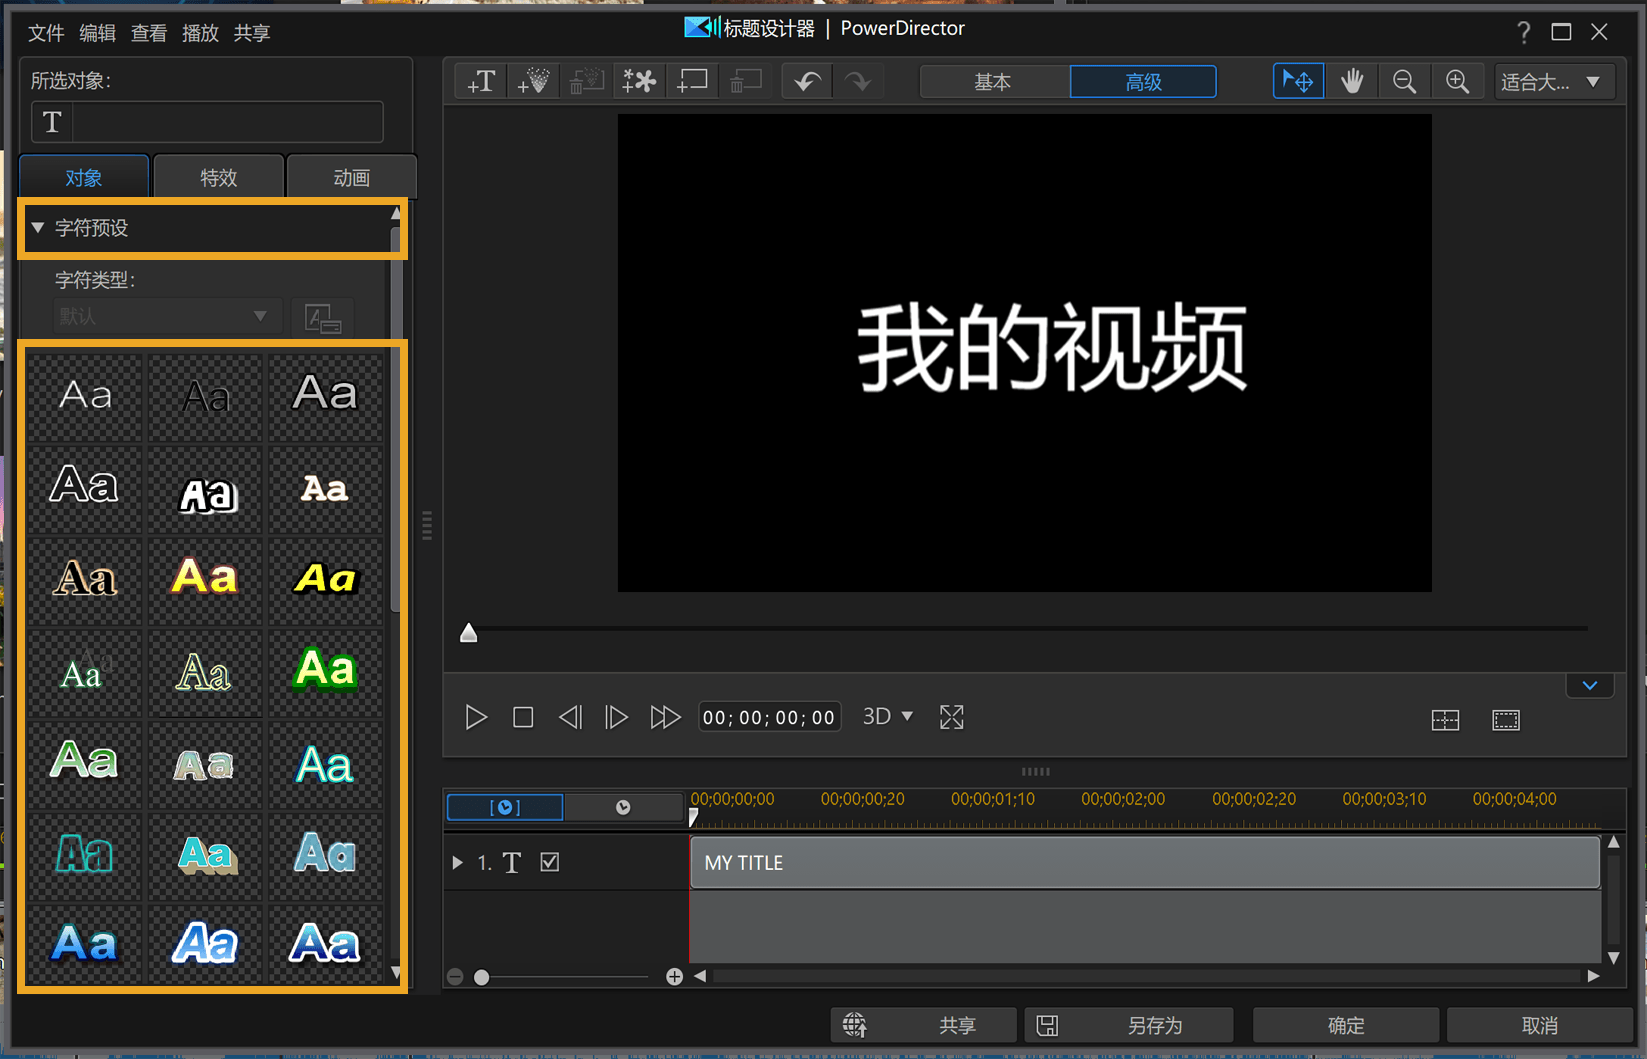Click the fullscreen preview icon
Image resolution: width=1647 pixels, height=1059 pixels.
[951, 717]
